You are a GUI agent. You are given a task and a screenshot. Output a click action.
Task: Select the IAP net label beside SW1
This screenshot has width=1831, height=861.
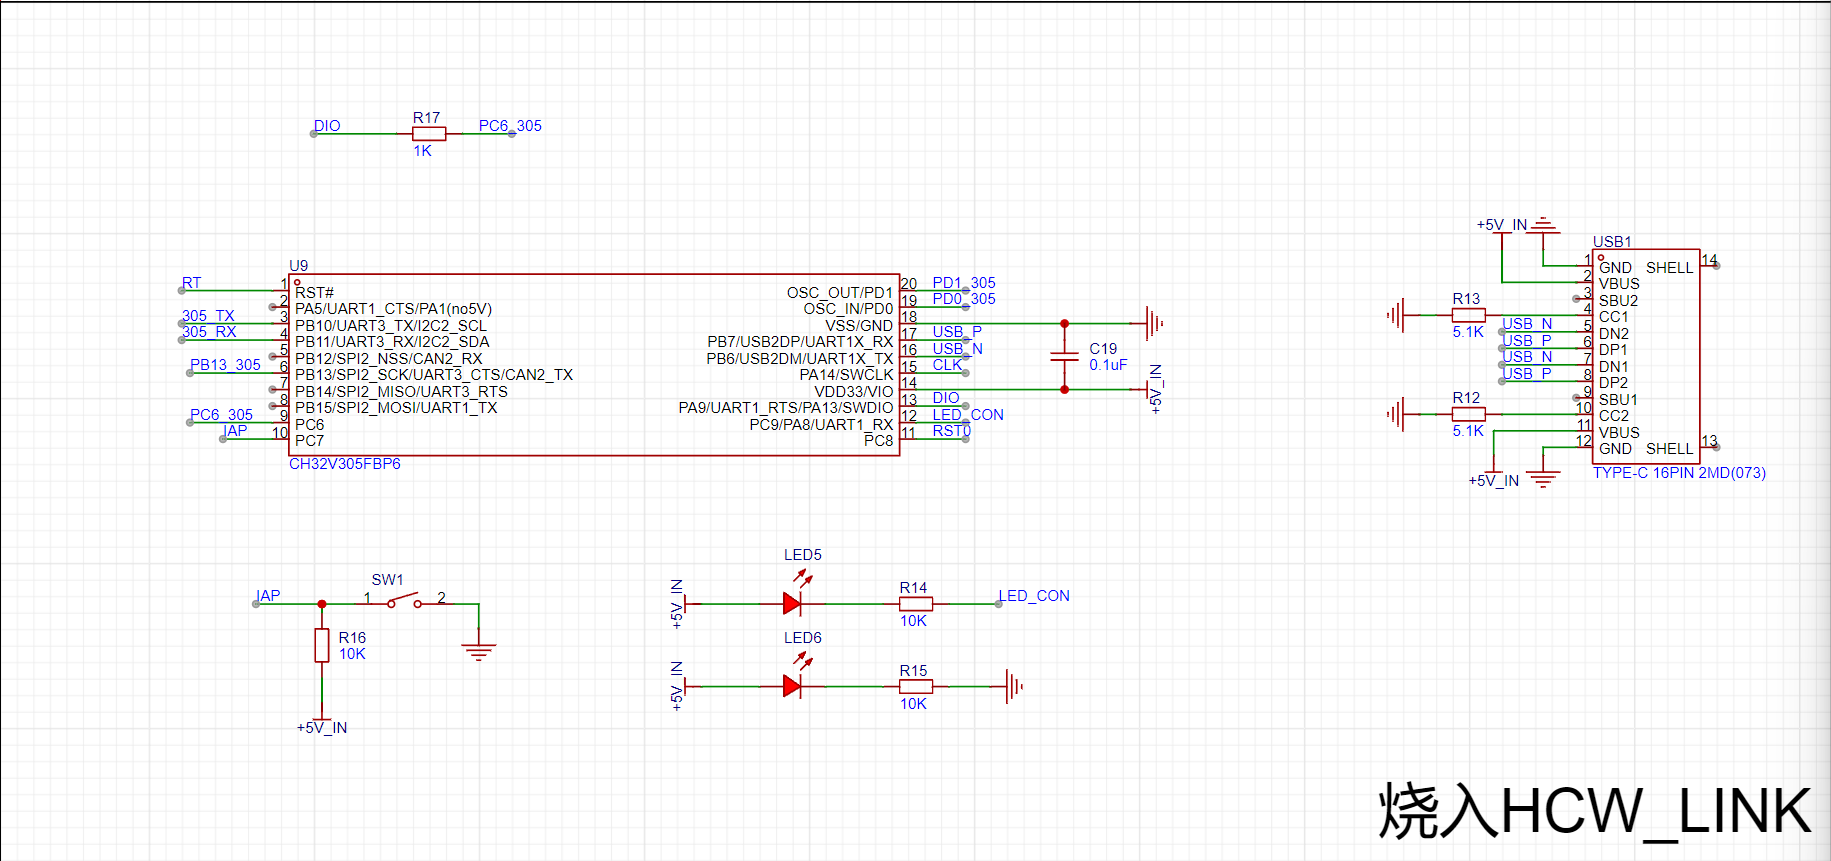[x=268, y=596]
